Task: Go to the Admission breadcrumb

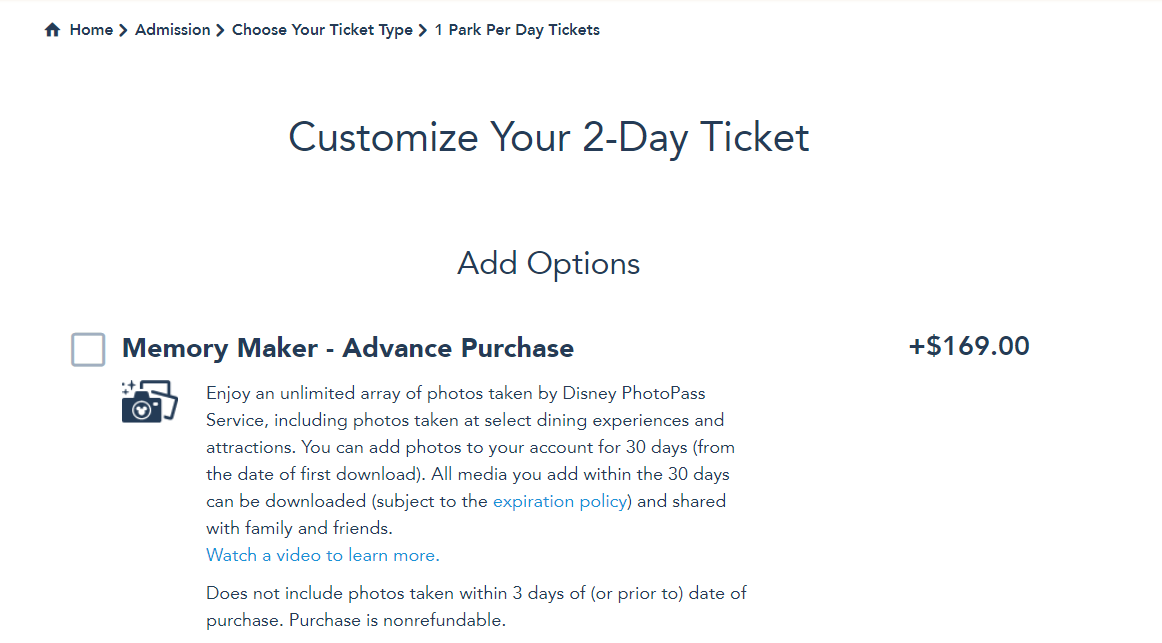Action: (173, 30)
